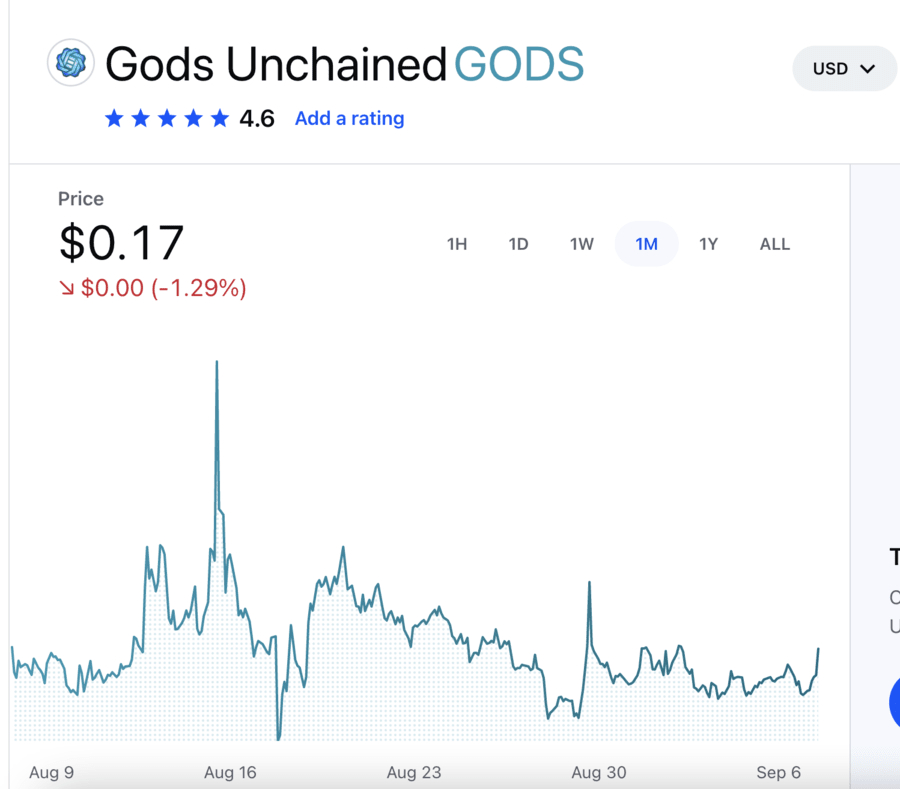Click the chevron in the USD selector
Viewport: 900px width, 789px height.
[x=868, y=69]
